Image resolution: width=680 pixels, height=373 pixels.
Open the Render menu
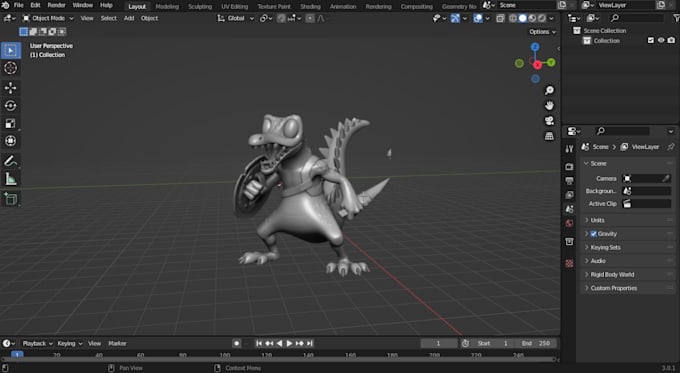pyautogui.click(x=56, y=5)
